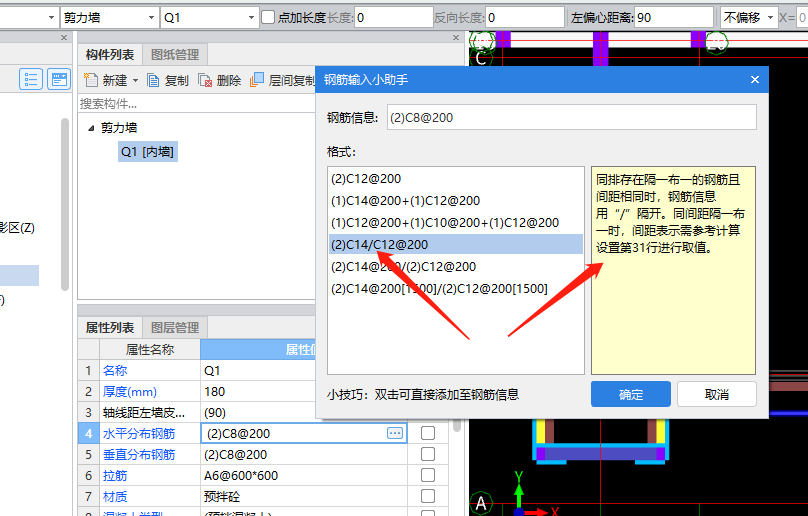Click the 材质 property label
Image resolution: width=808 pixels, height=516 pixels.
[115, 496]
